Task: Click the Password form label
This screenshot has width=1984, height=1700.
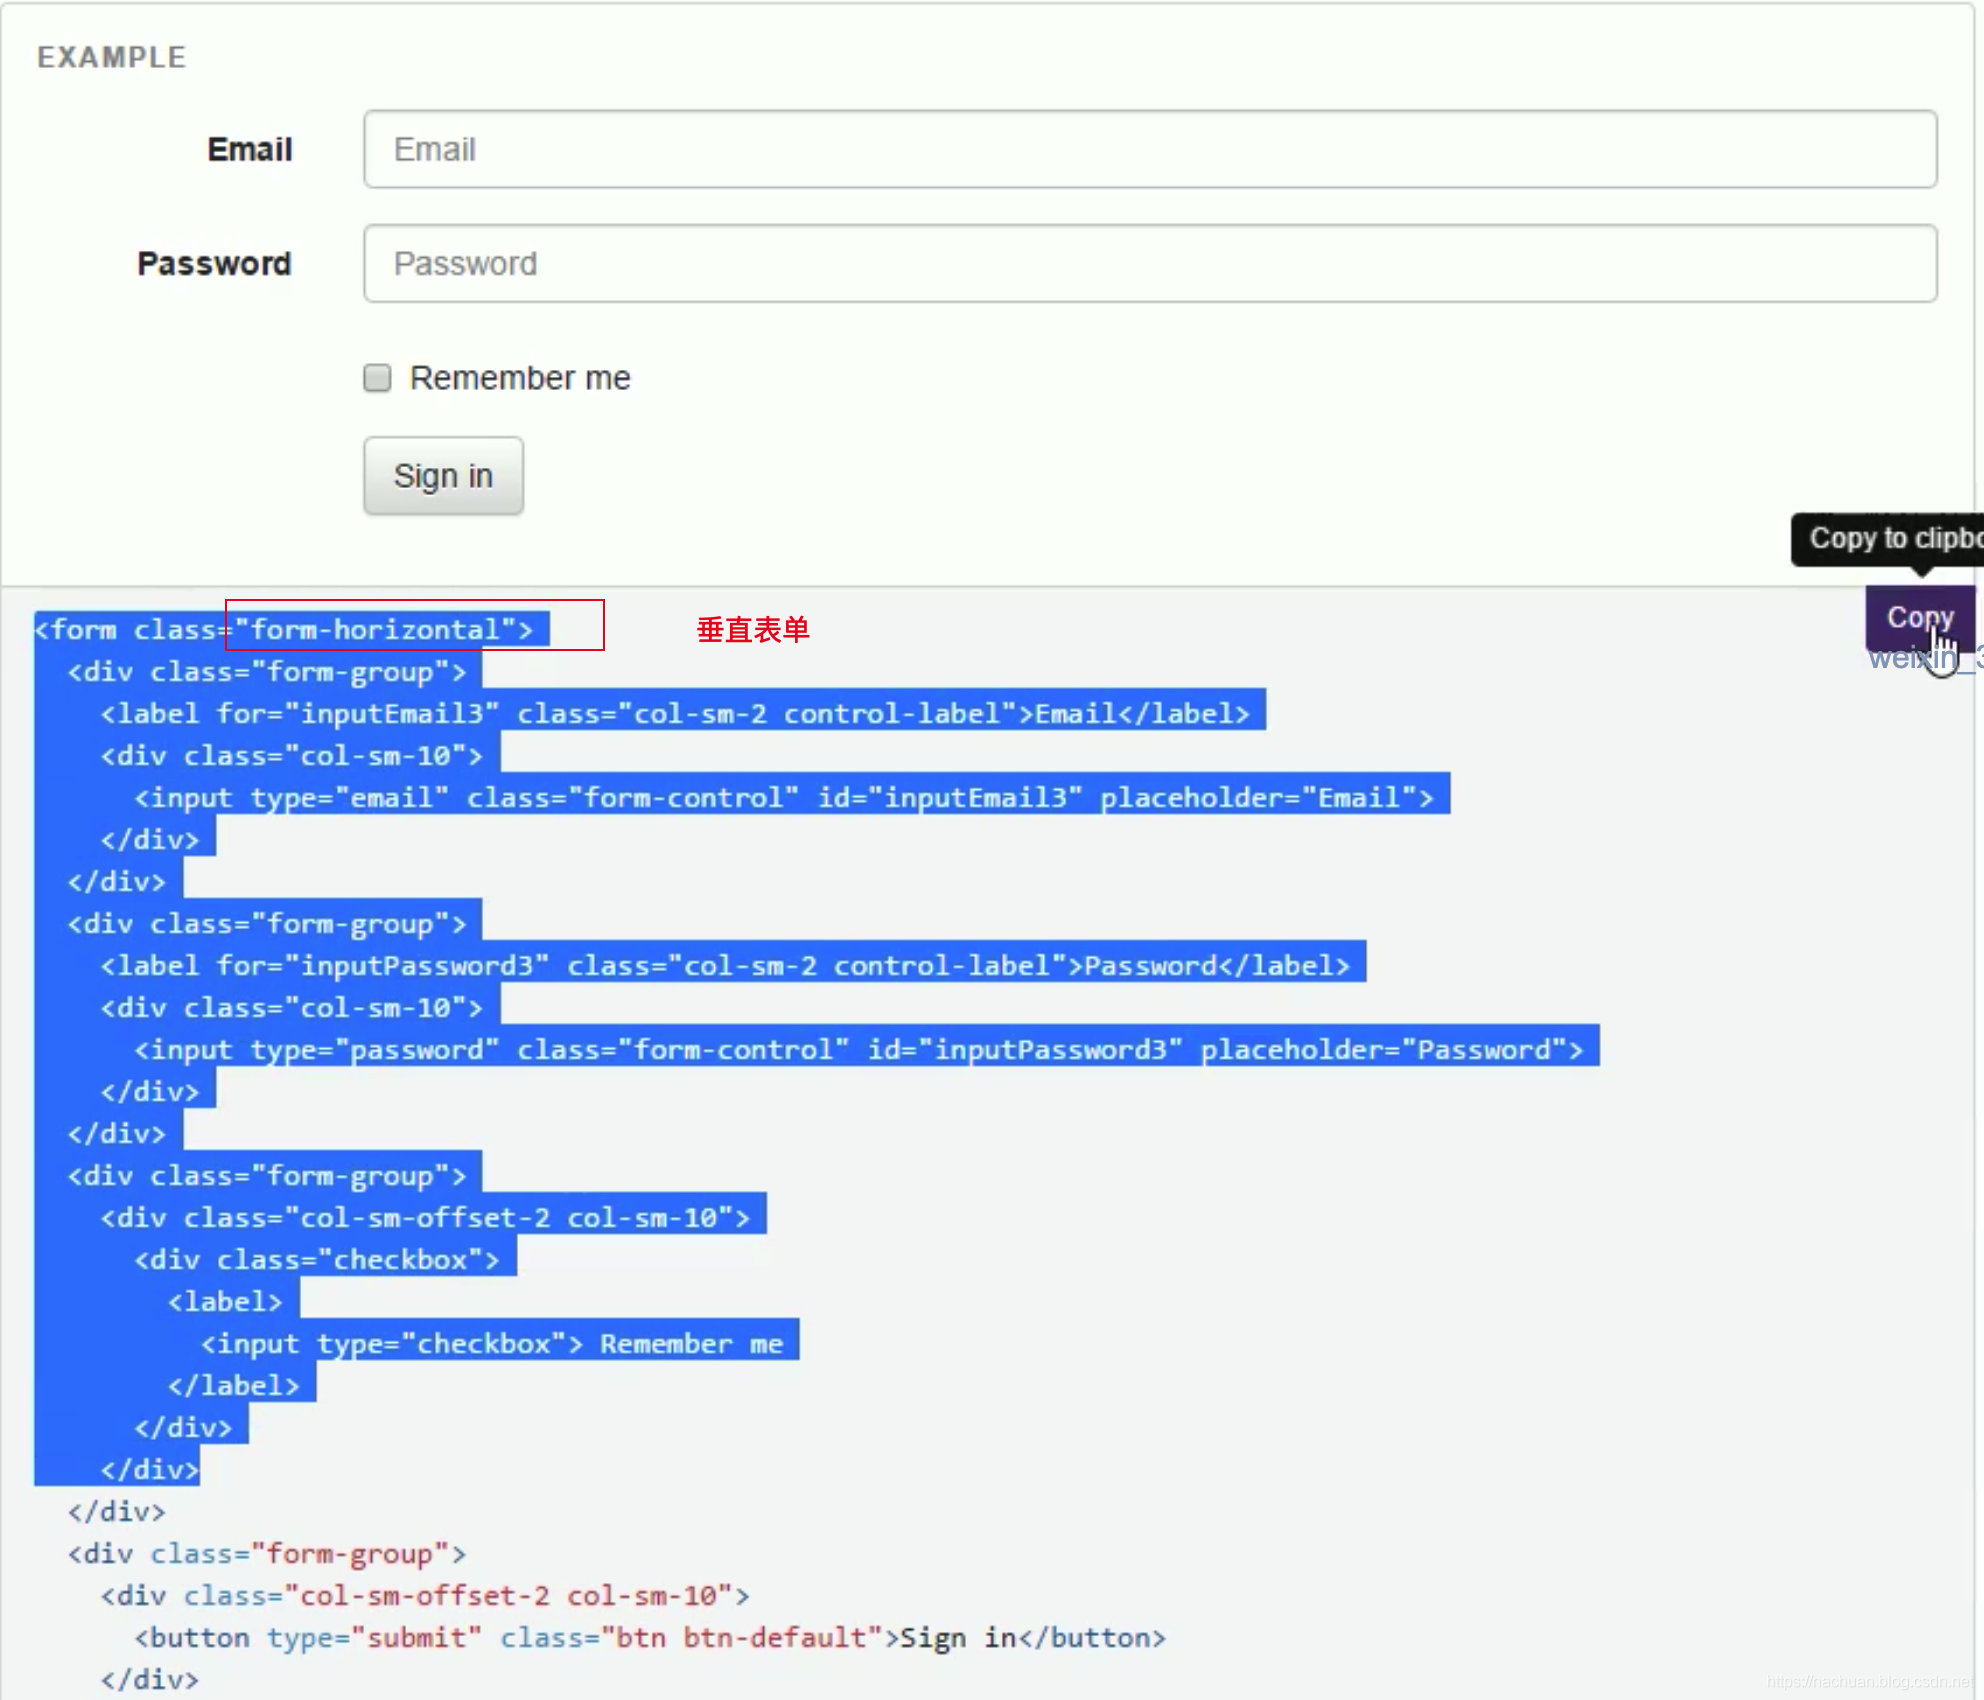Action: 214,264
